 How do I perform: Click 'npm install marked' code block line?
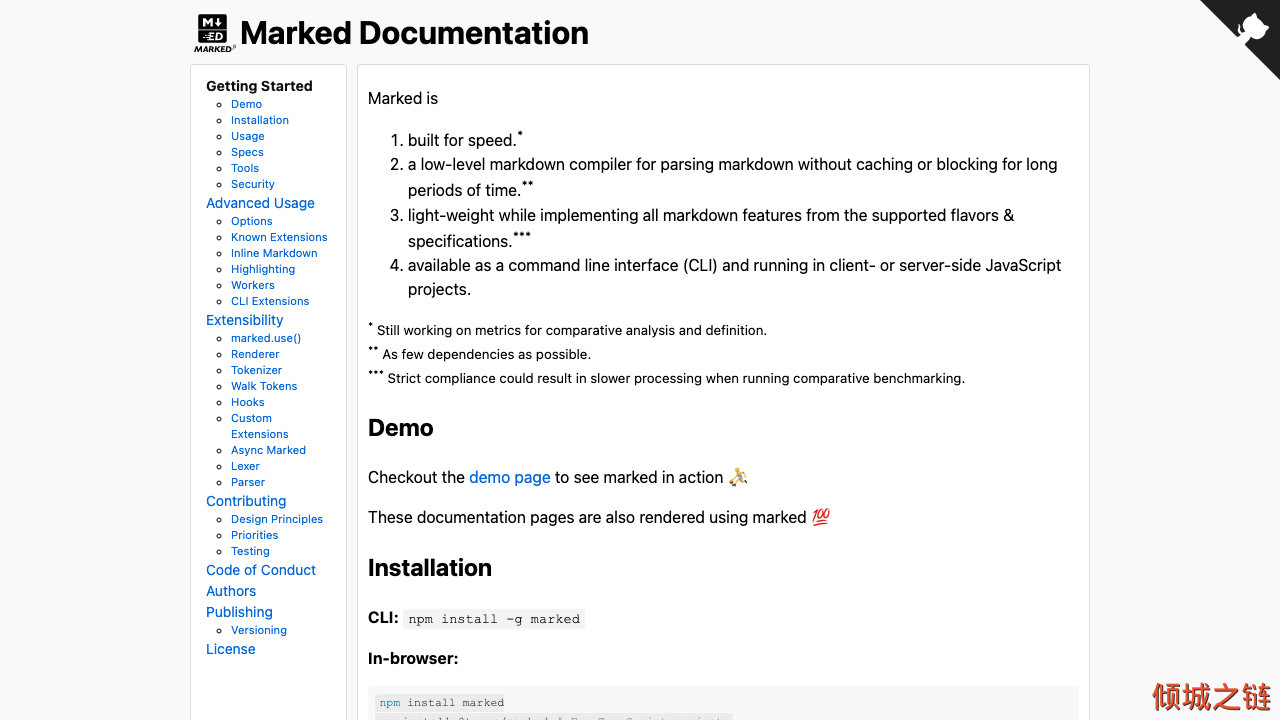(441, 702)
